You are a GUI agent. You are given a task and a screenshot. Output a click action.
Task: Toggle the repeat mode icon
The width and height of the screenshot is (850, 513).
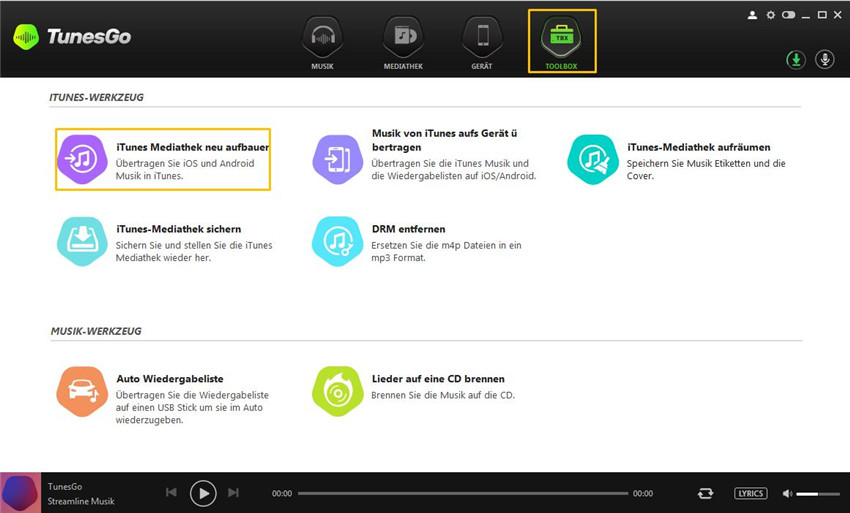coord(705,493)
